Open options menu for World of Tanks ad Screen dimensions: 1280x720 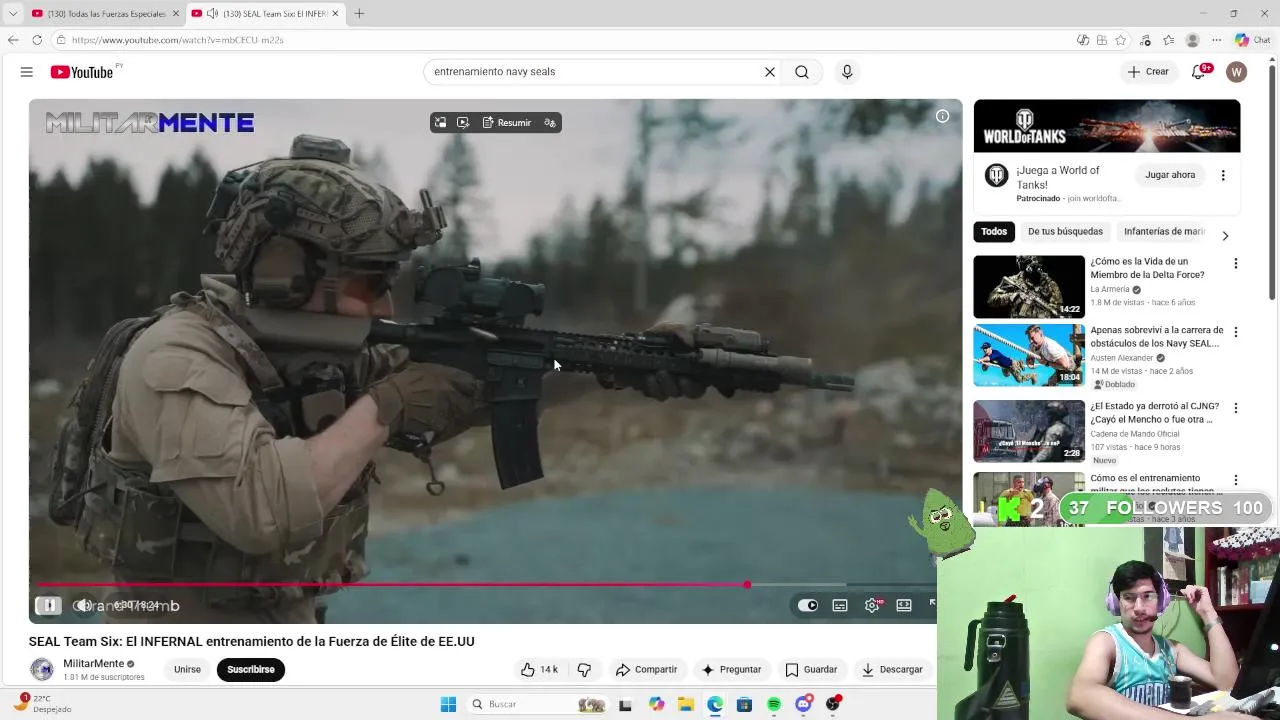(1222, 175)
